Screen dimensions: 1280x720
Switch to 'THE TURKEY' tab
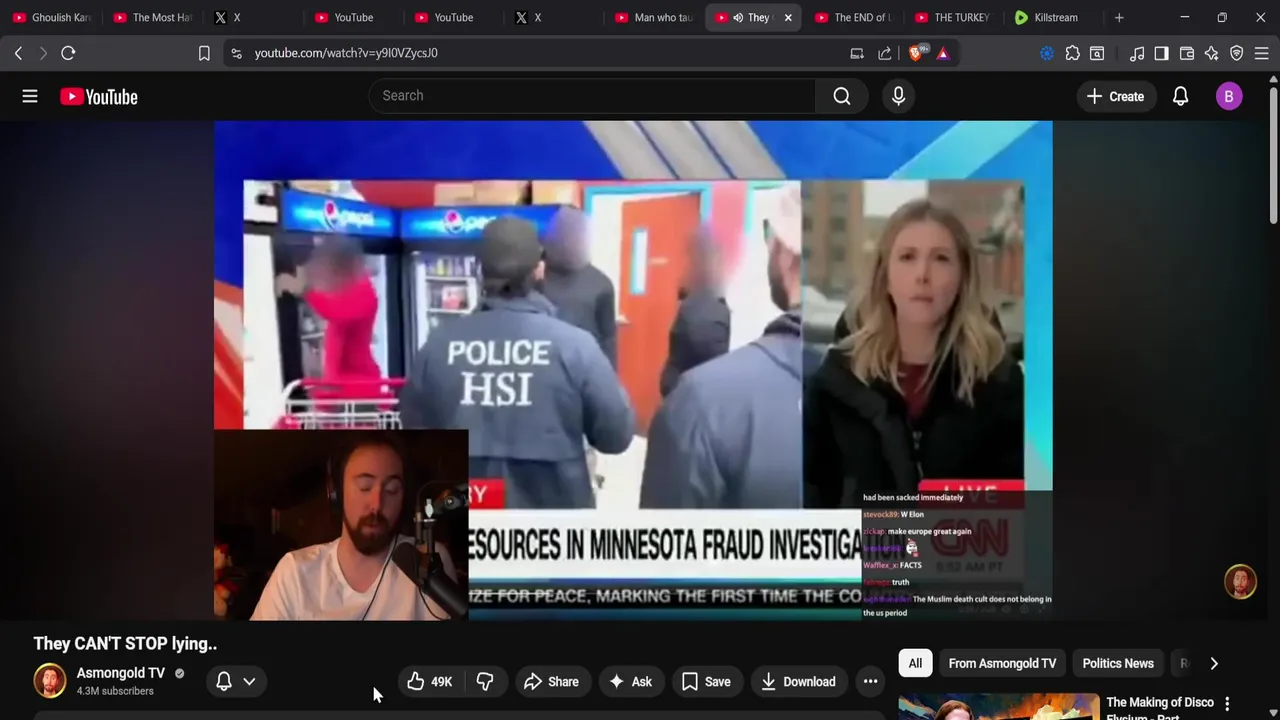[x=954, y=17]
